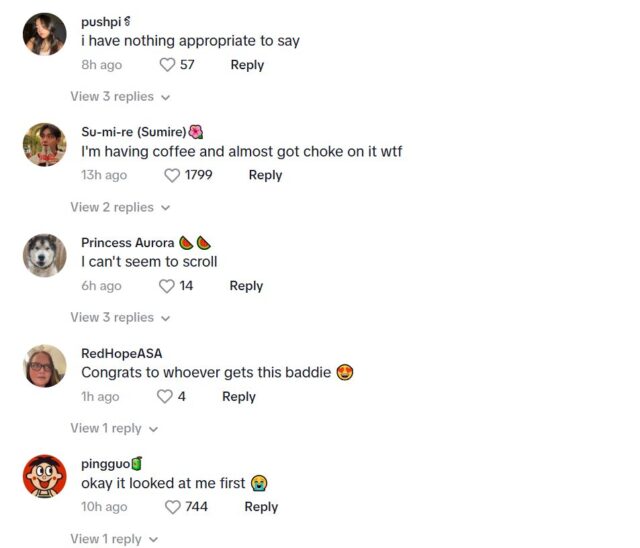Reply to pushpi's comment
640x548 pixels.
247,65
